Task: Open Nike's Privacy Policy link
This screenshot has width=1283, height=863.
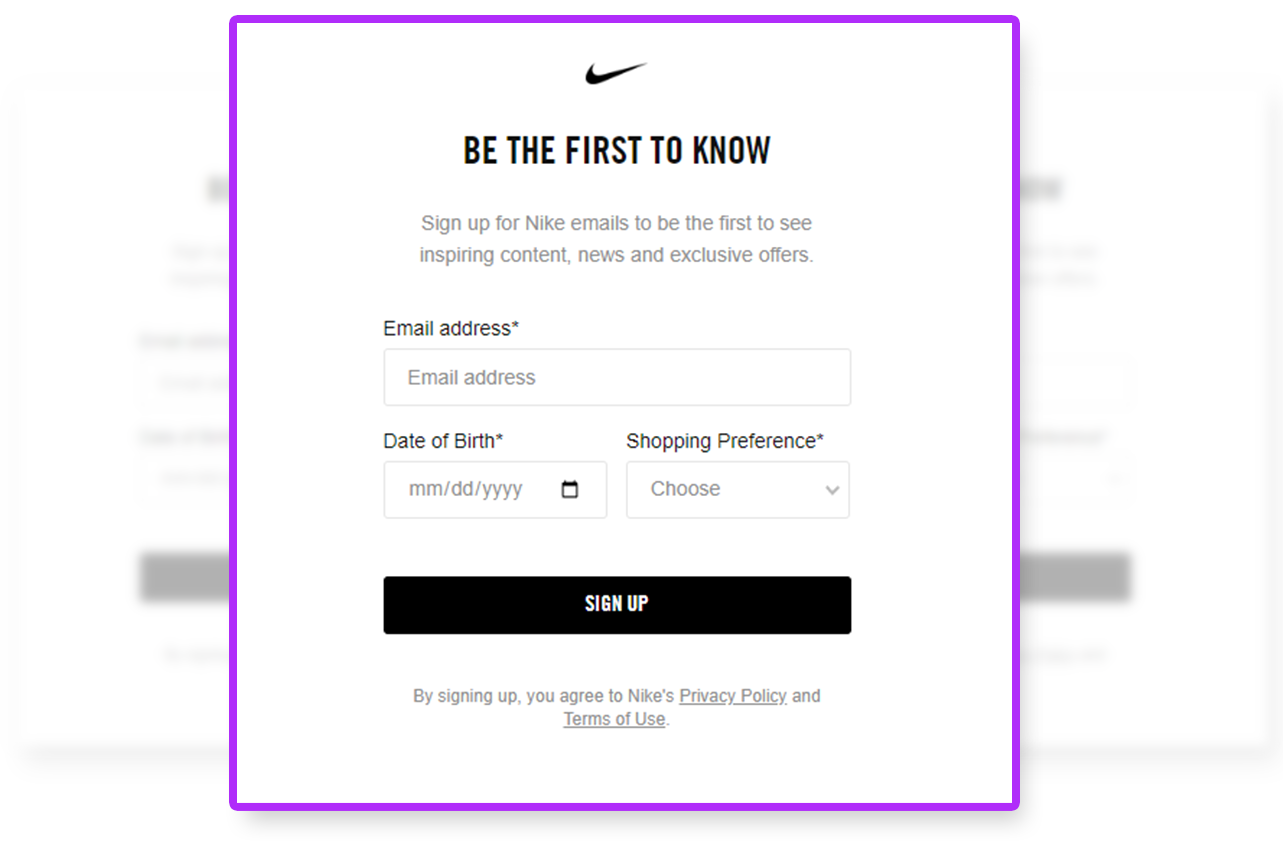Action: click(x=733, y=696)
